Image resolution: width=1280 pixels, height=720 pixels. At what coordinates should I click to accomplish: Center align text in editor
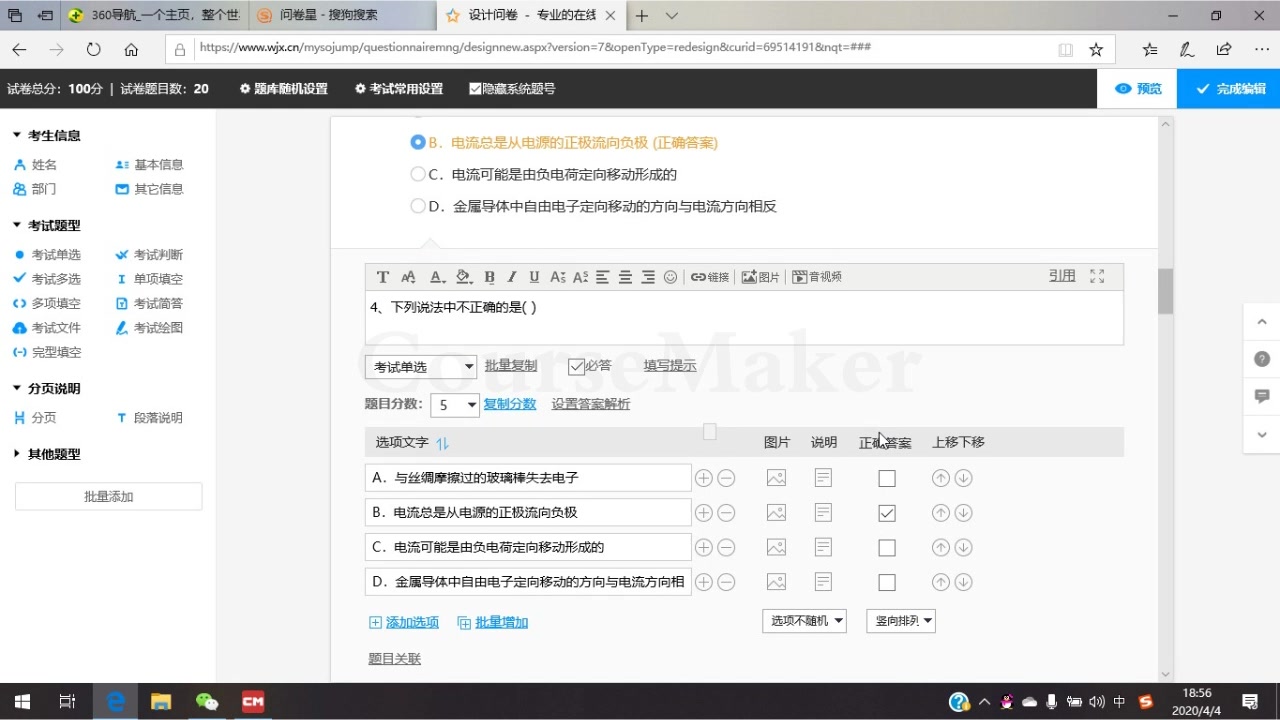point(625,277)
